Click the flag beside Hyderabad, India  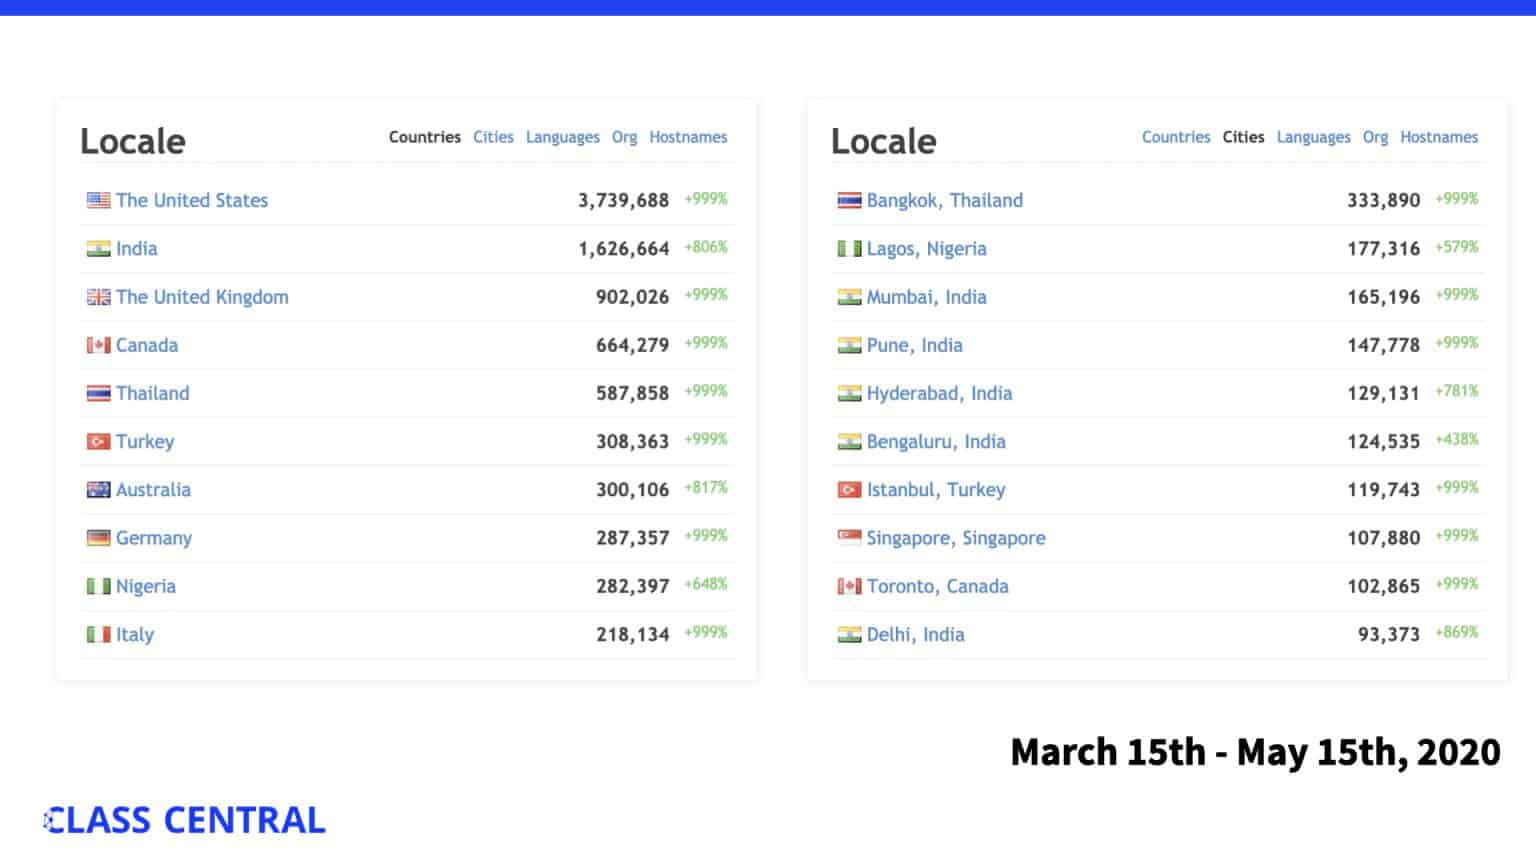(849, 393)
